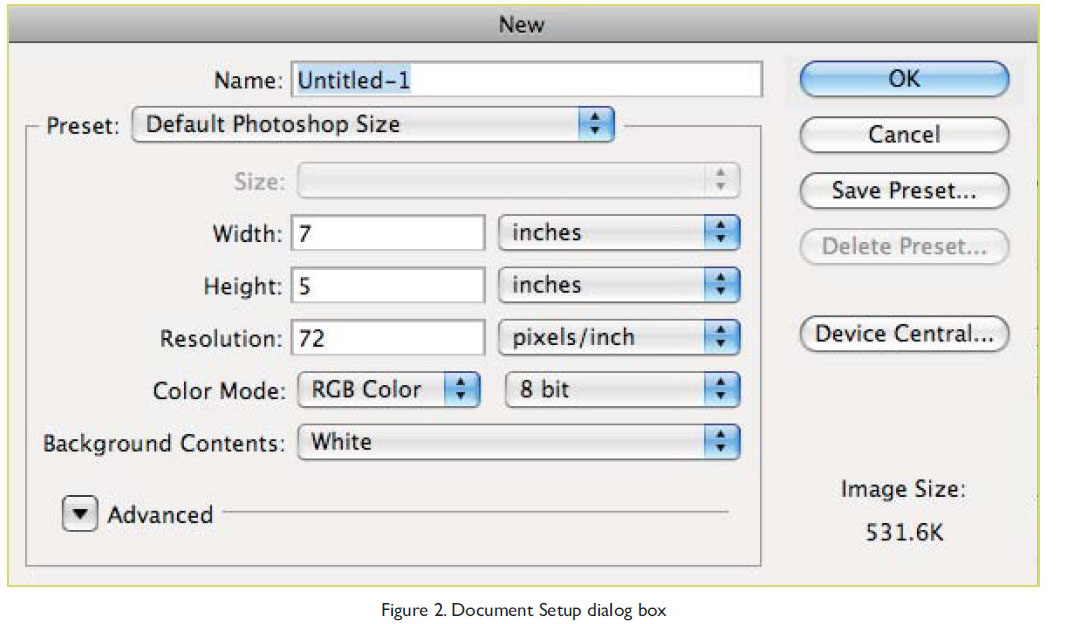
Task: Click the New dialog title bar
Action: (521, 25)
